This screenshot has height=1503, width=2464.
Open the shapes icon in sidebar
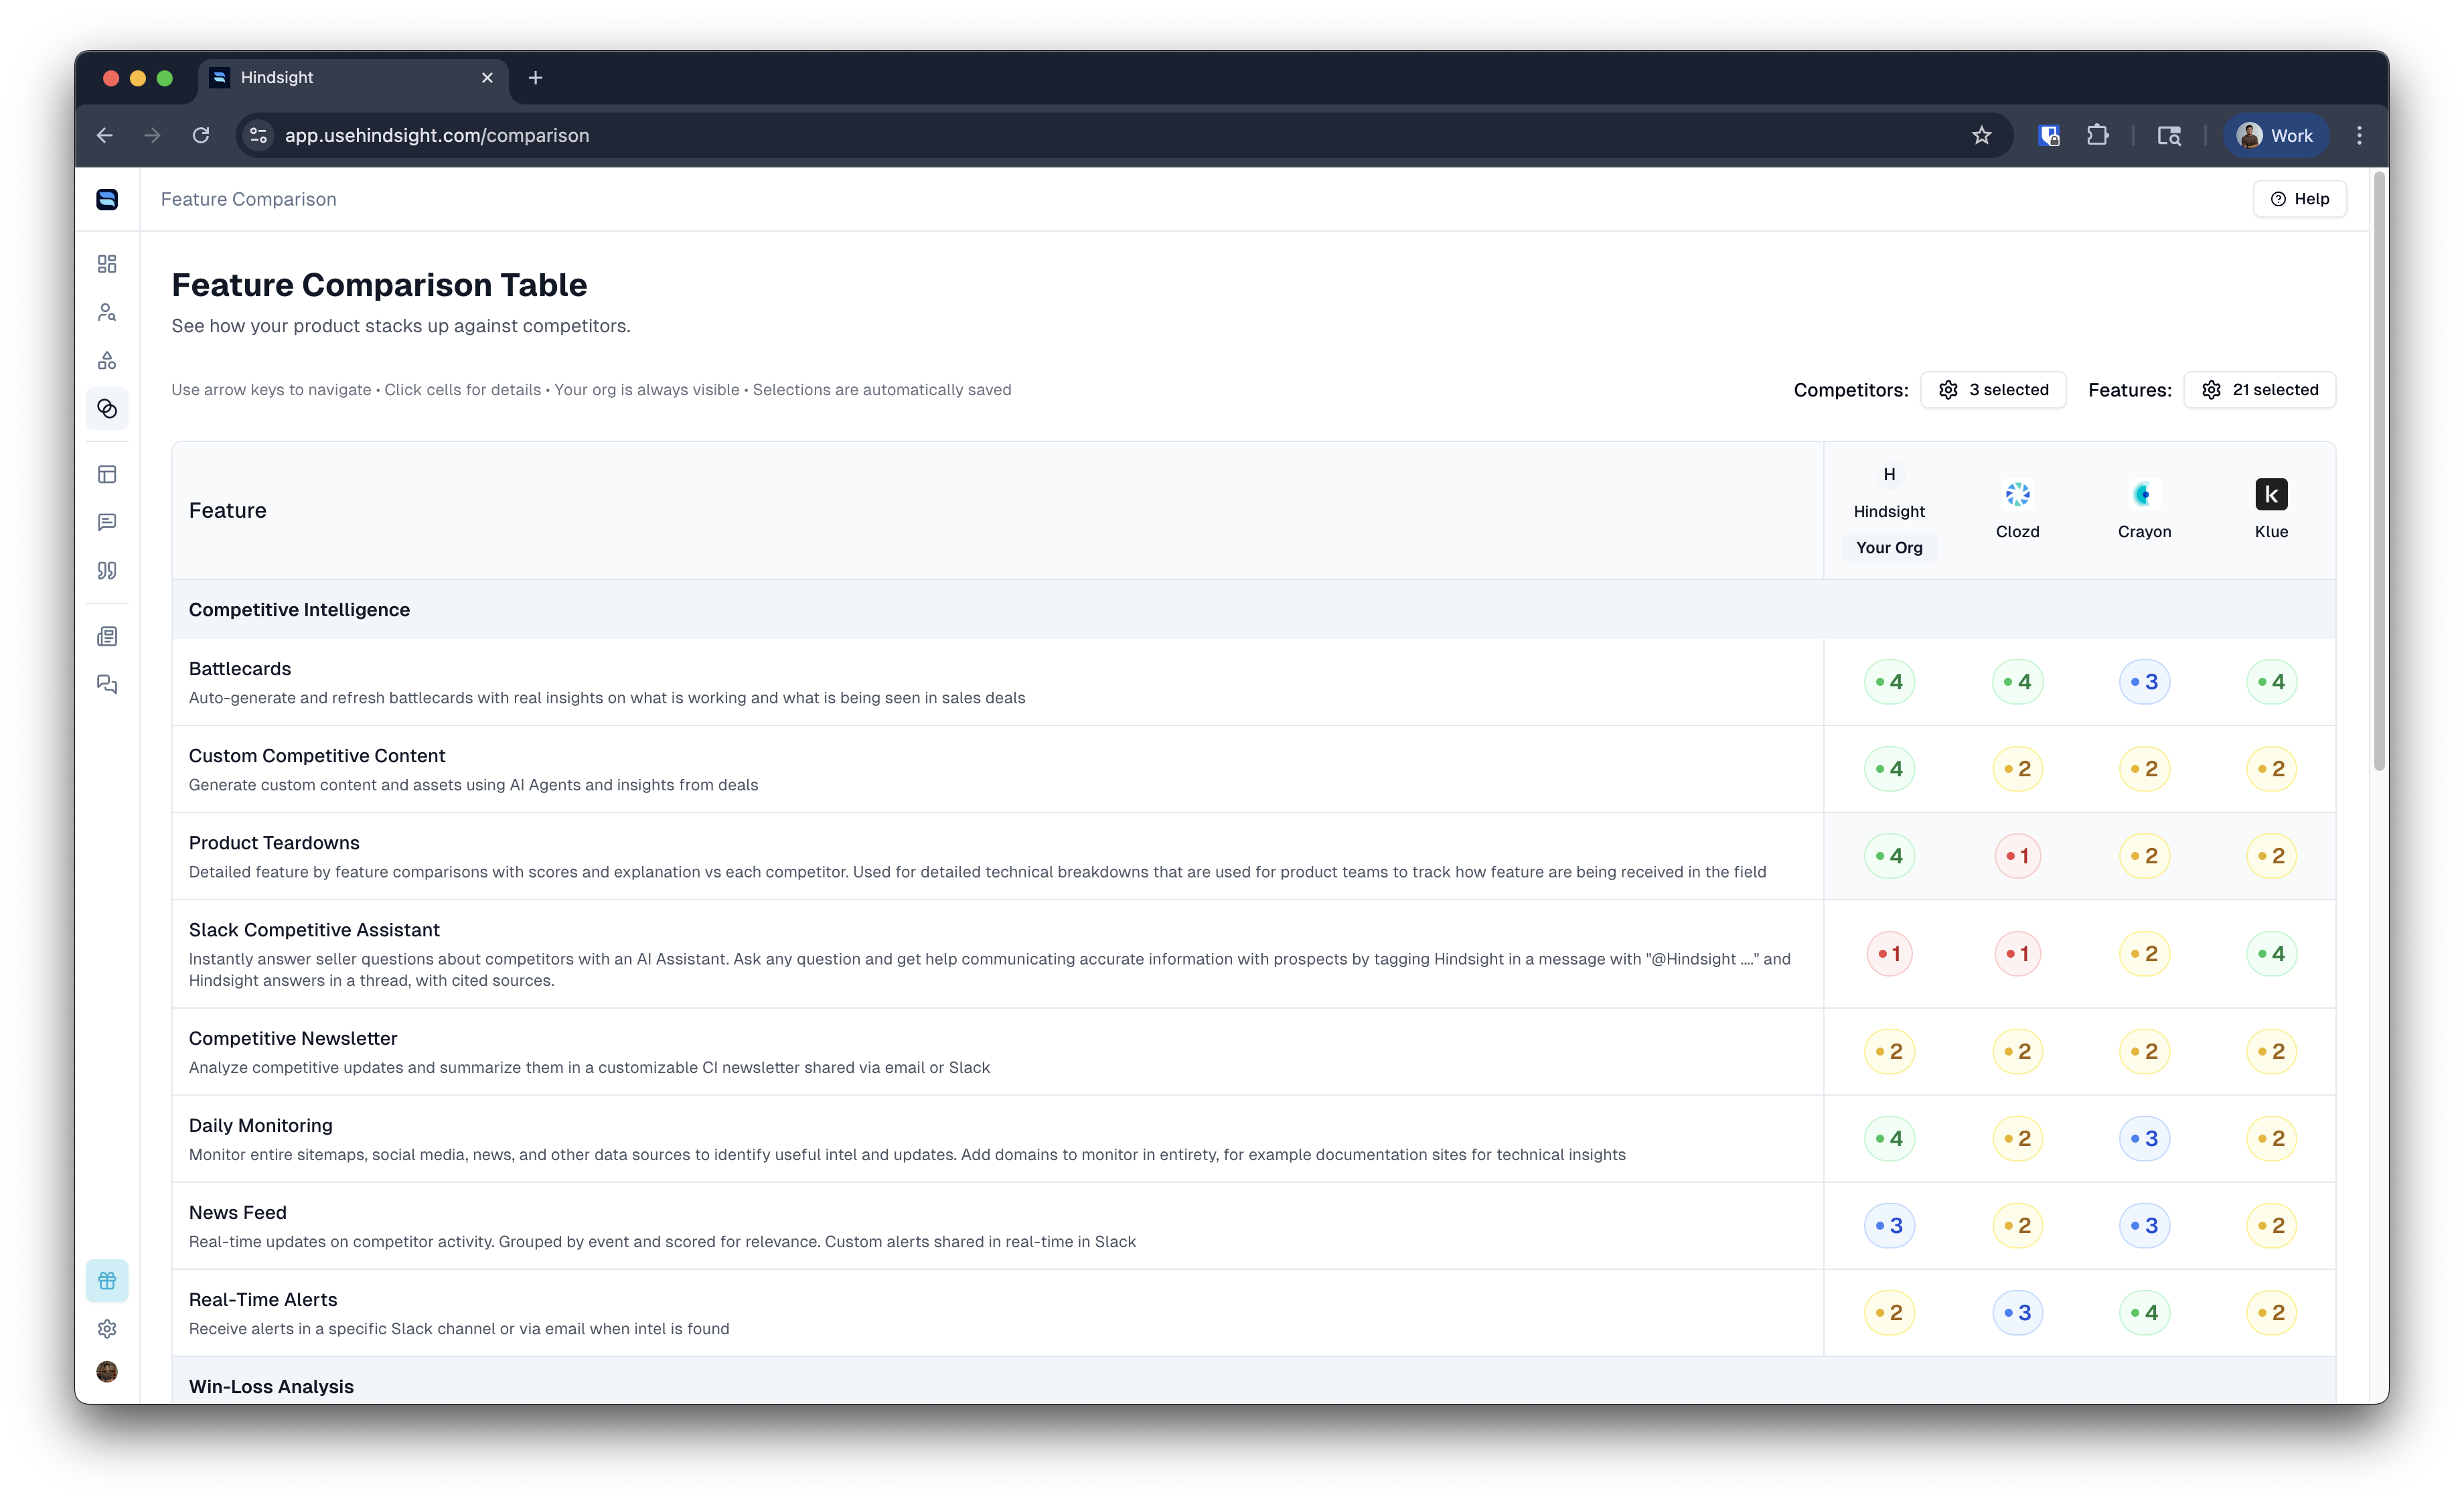[x=107, y=360]
